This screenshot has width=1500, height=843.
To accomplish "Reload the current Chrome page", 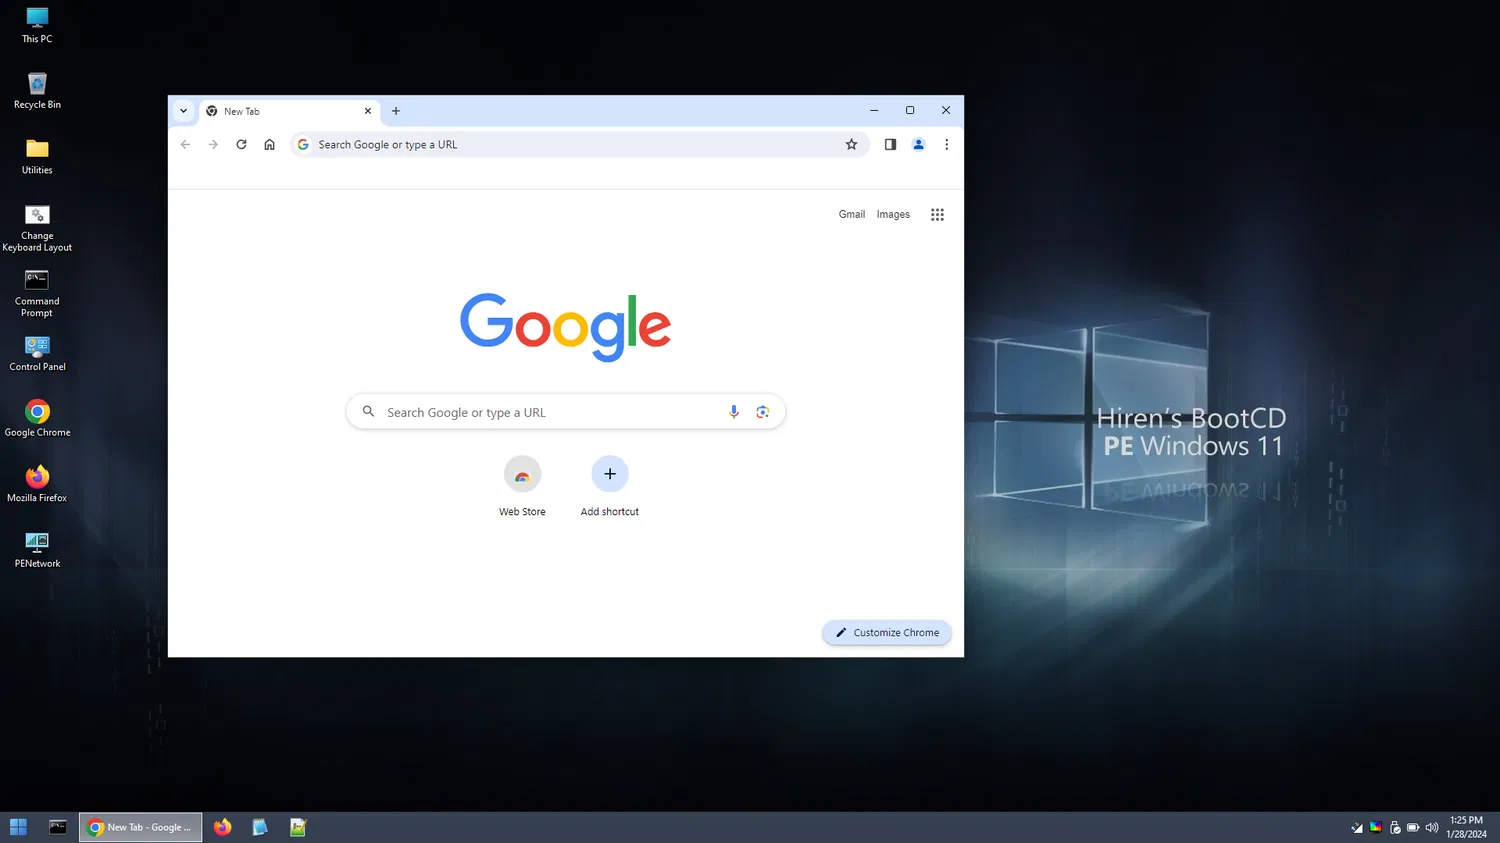I will (x=241, y=145).
